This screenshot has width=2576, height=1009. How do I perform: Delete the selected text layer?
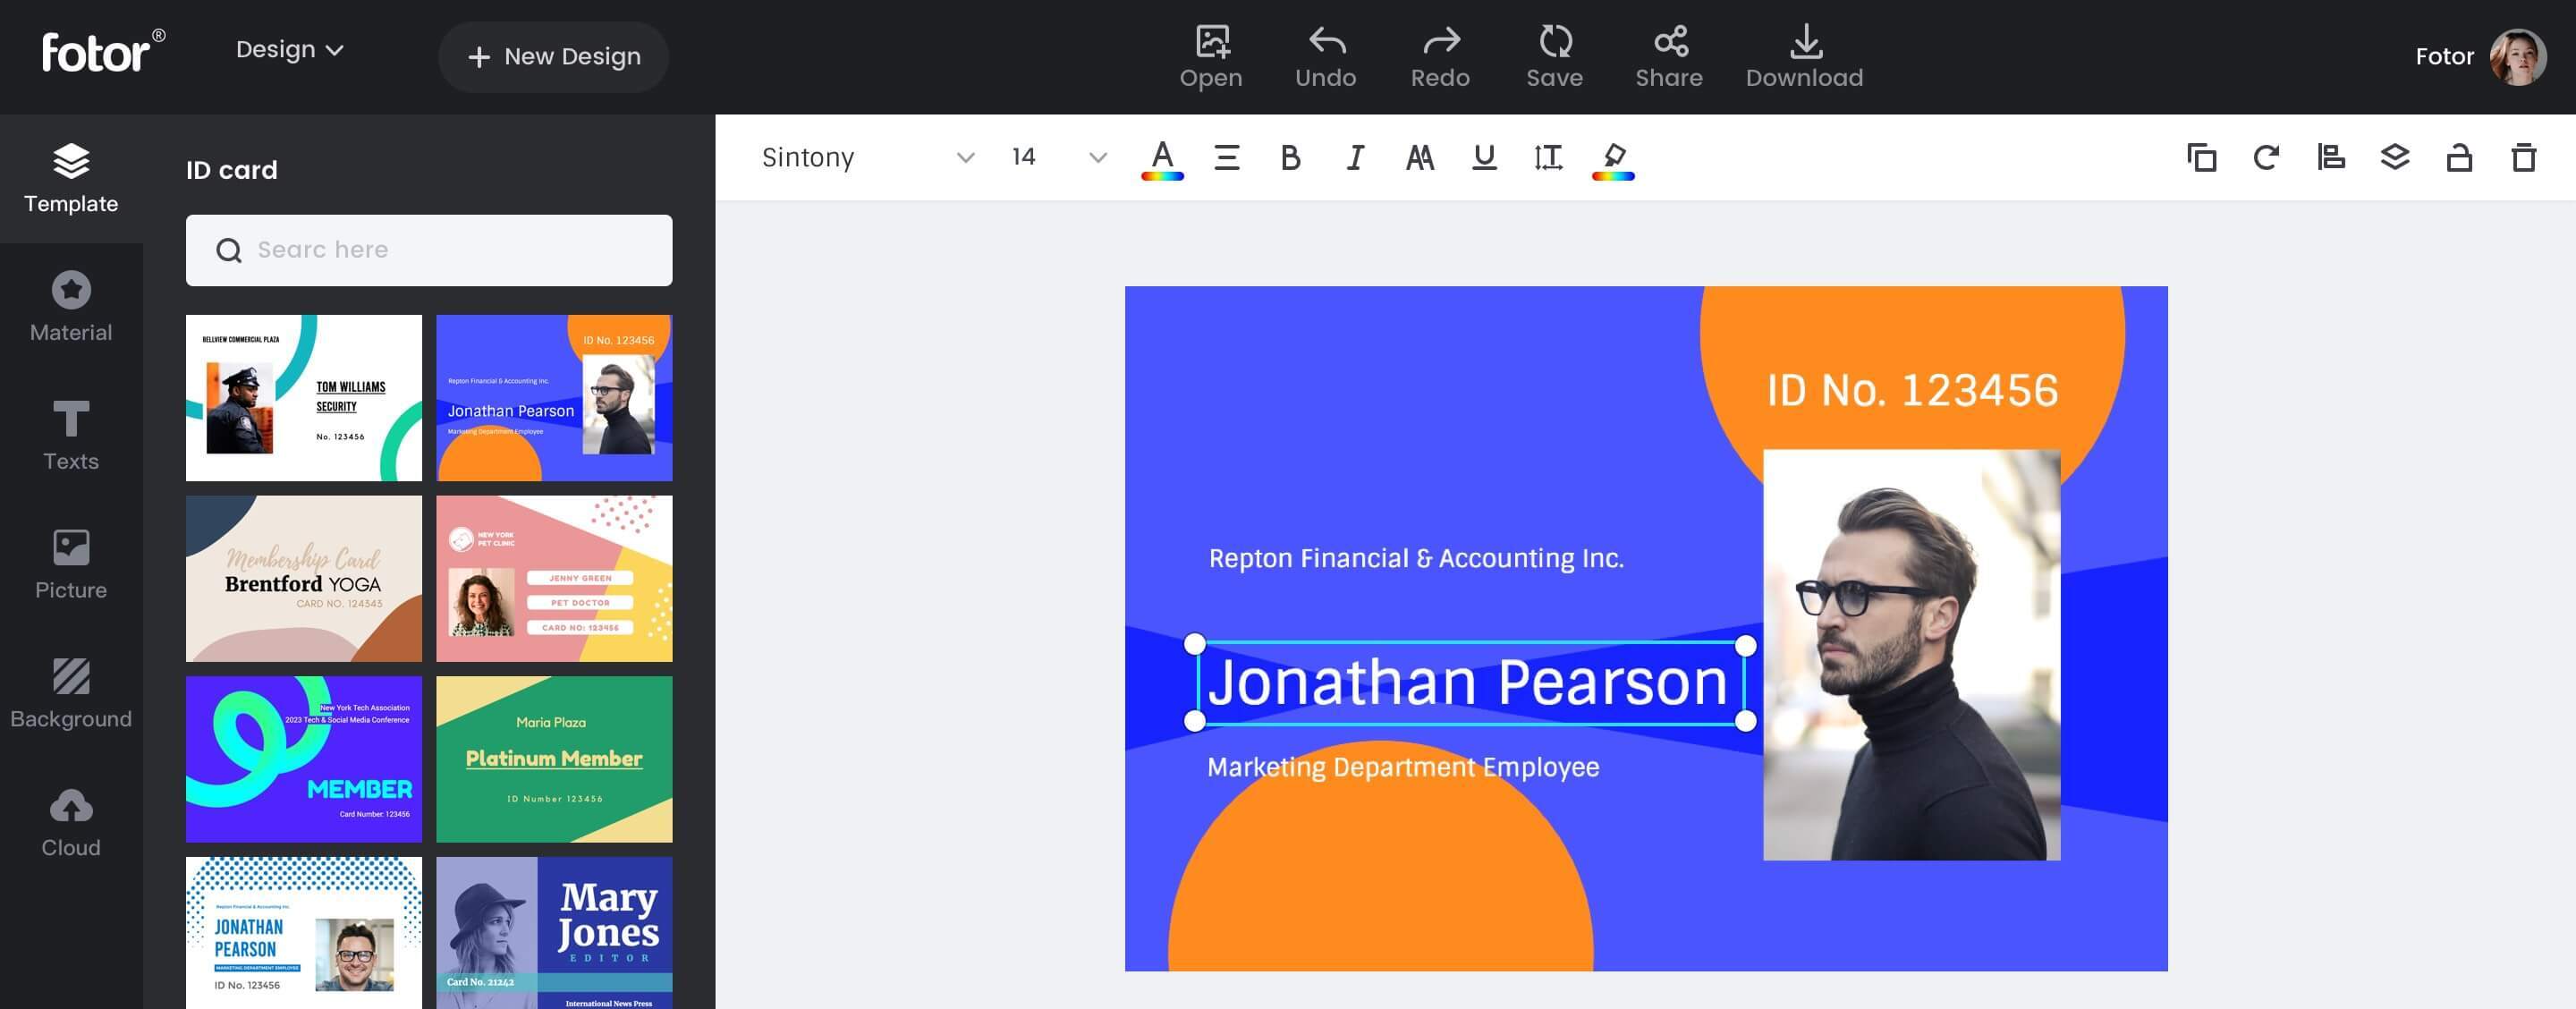point(2524,157)
